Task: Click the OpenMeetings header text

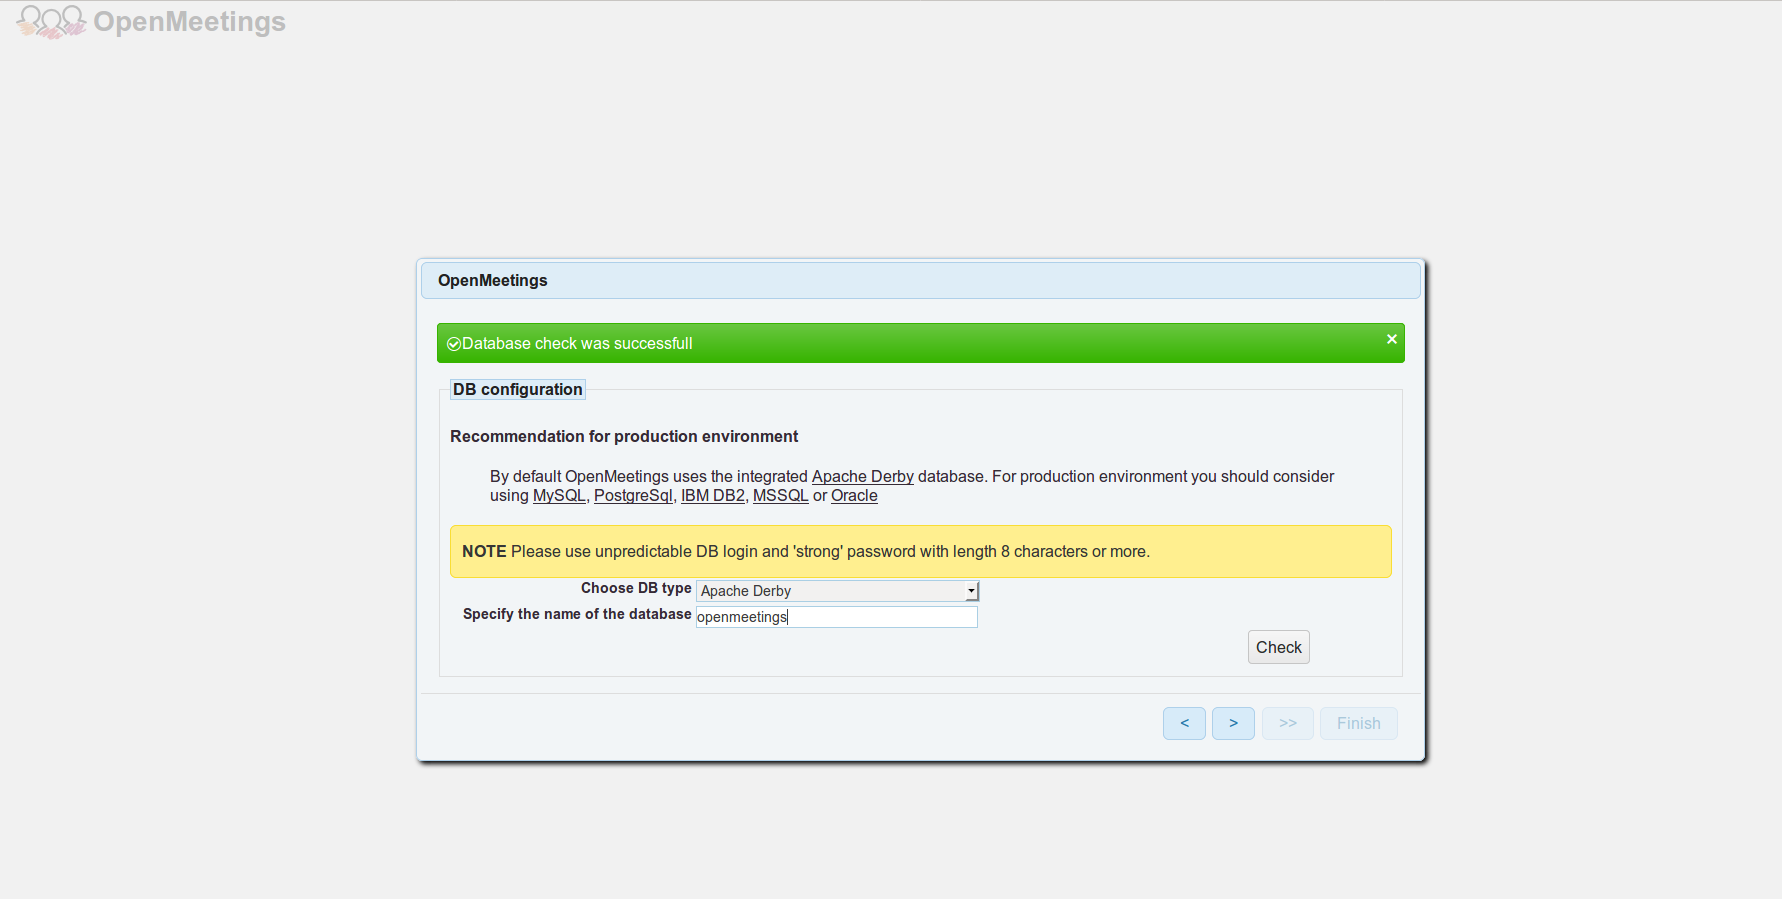Action: pos(189,21)
